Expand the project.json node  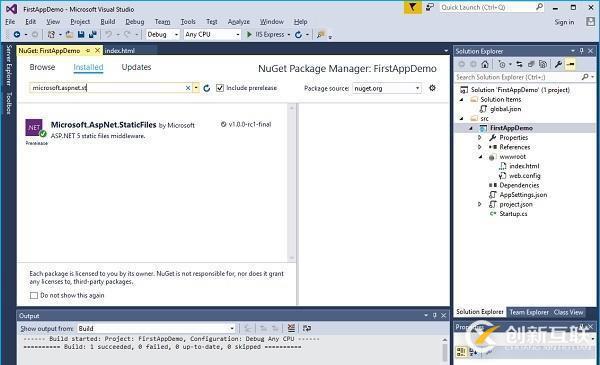coord(480,204)
